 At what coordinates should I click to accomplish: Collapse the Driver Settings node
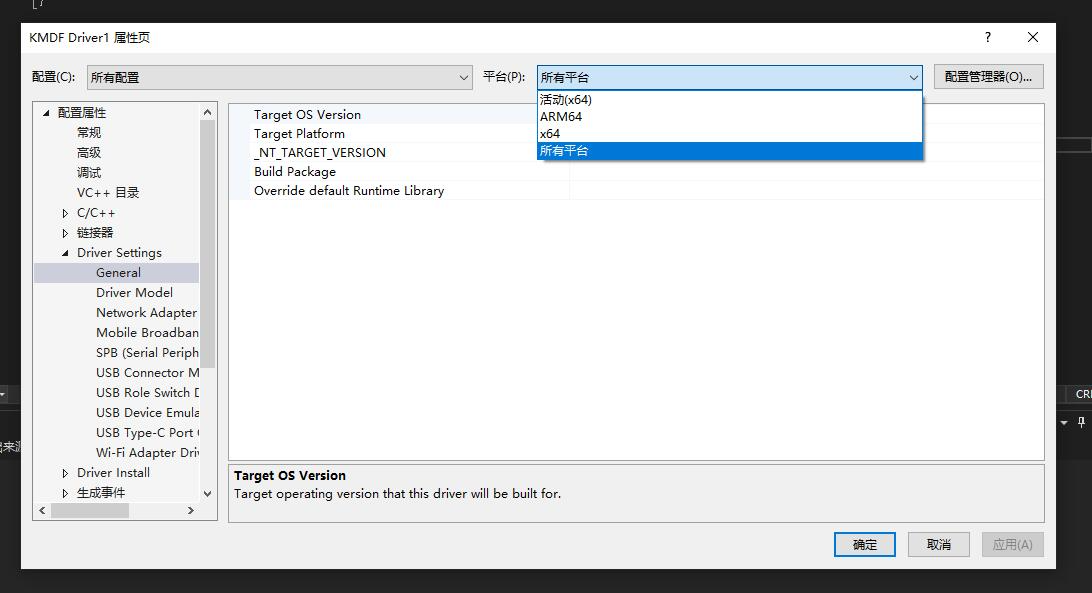point(66,253)
